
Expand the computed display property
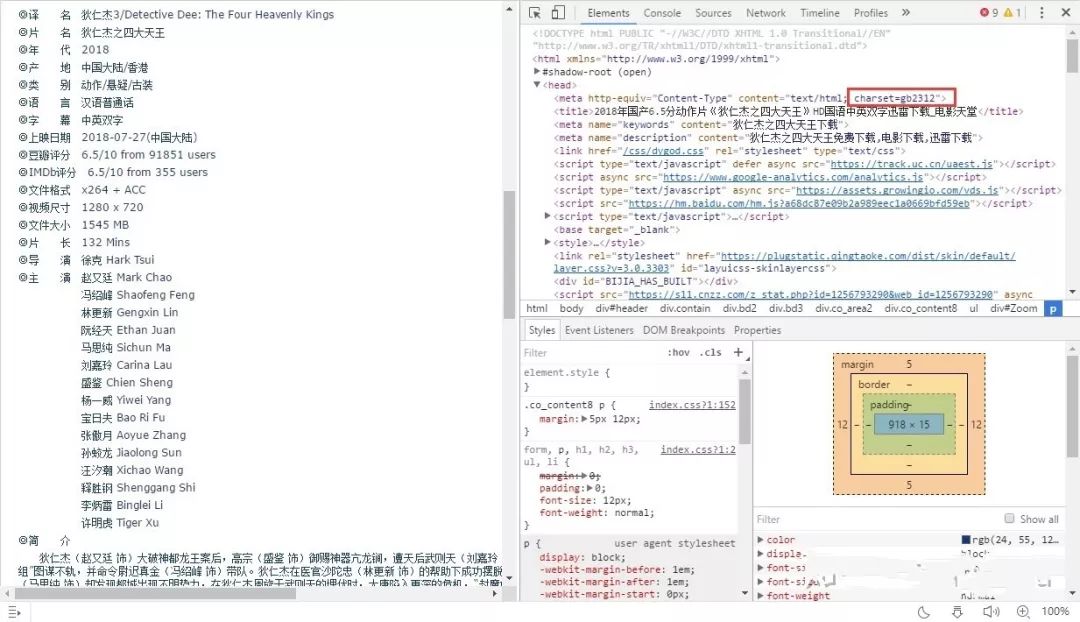[760, 554]
